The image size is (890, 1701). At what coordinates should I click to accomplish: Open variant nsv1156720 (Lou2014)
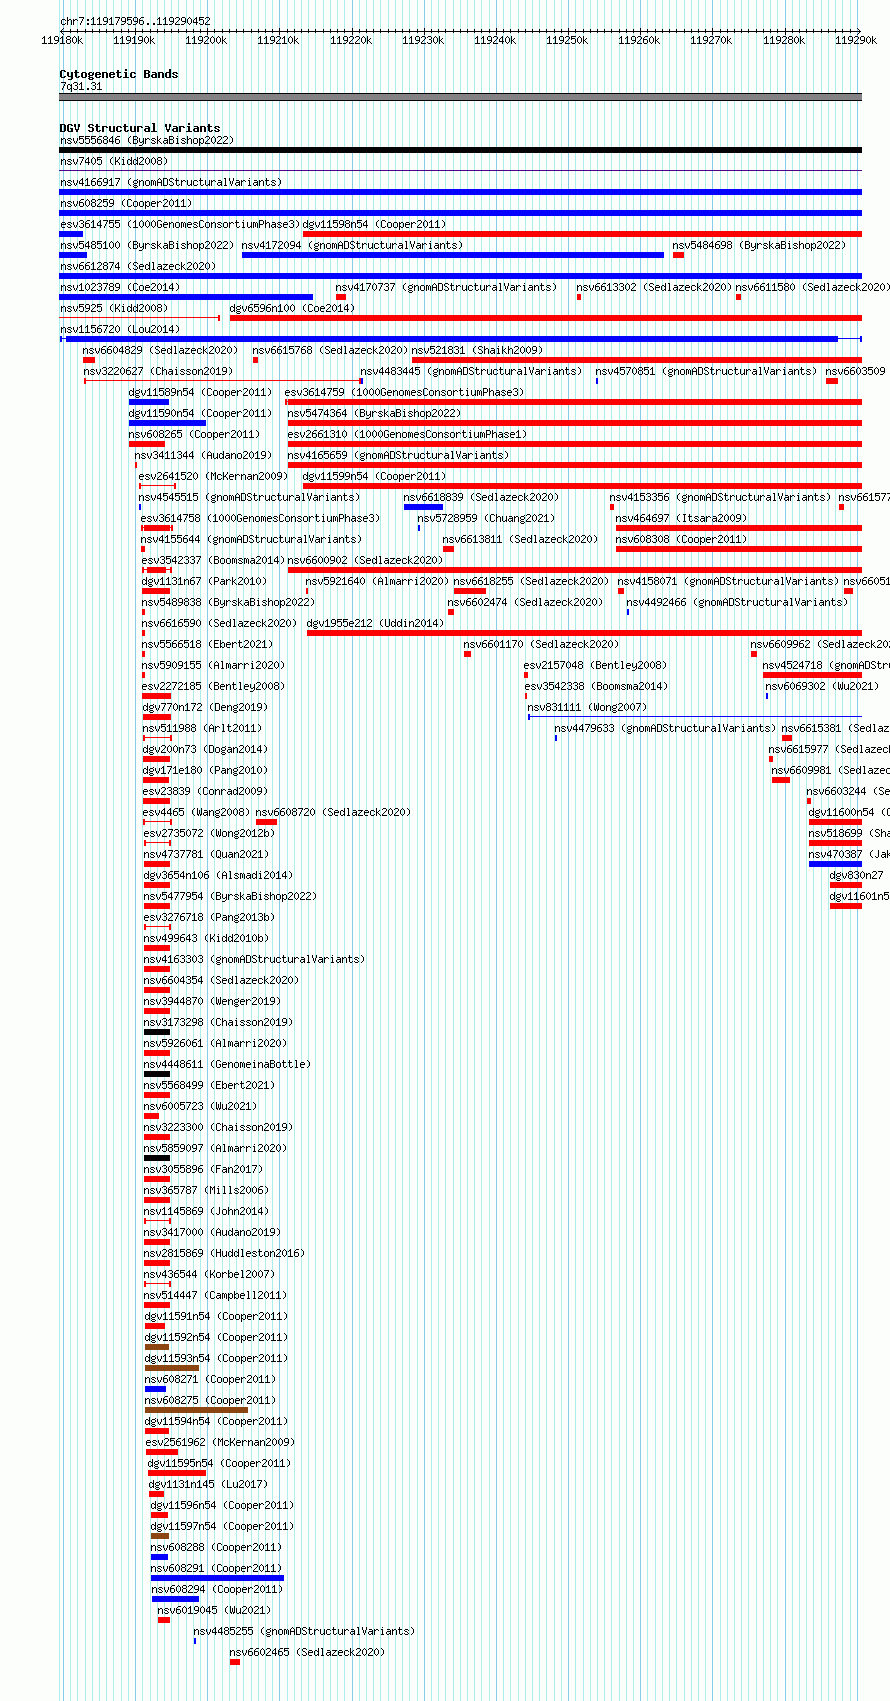coord(120,329)
